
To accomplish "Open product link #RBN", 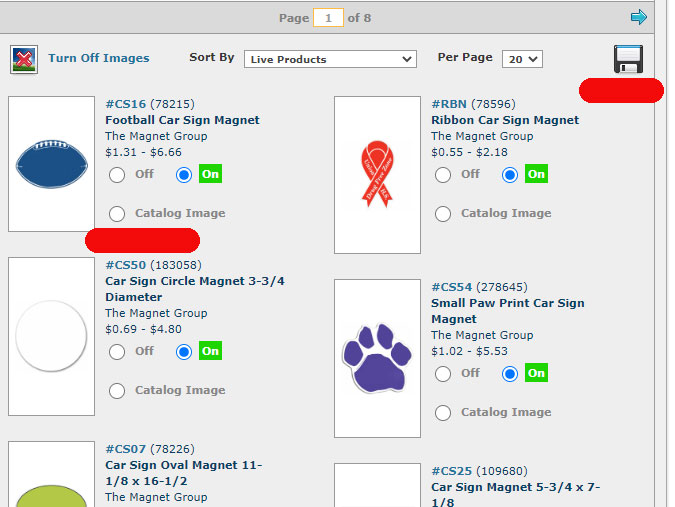I will click(449, 104).
